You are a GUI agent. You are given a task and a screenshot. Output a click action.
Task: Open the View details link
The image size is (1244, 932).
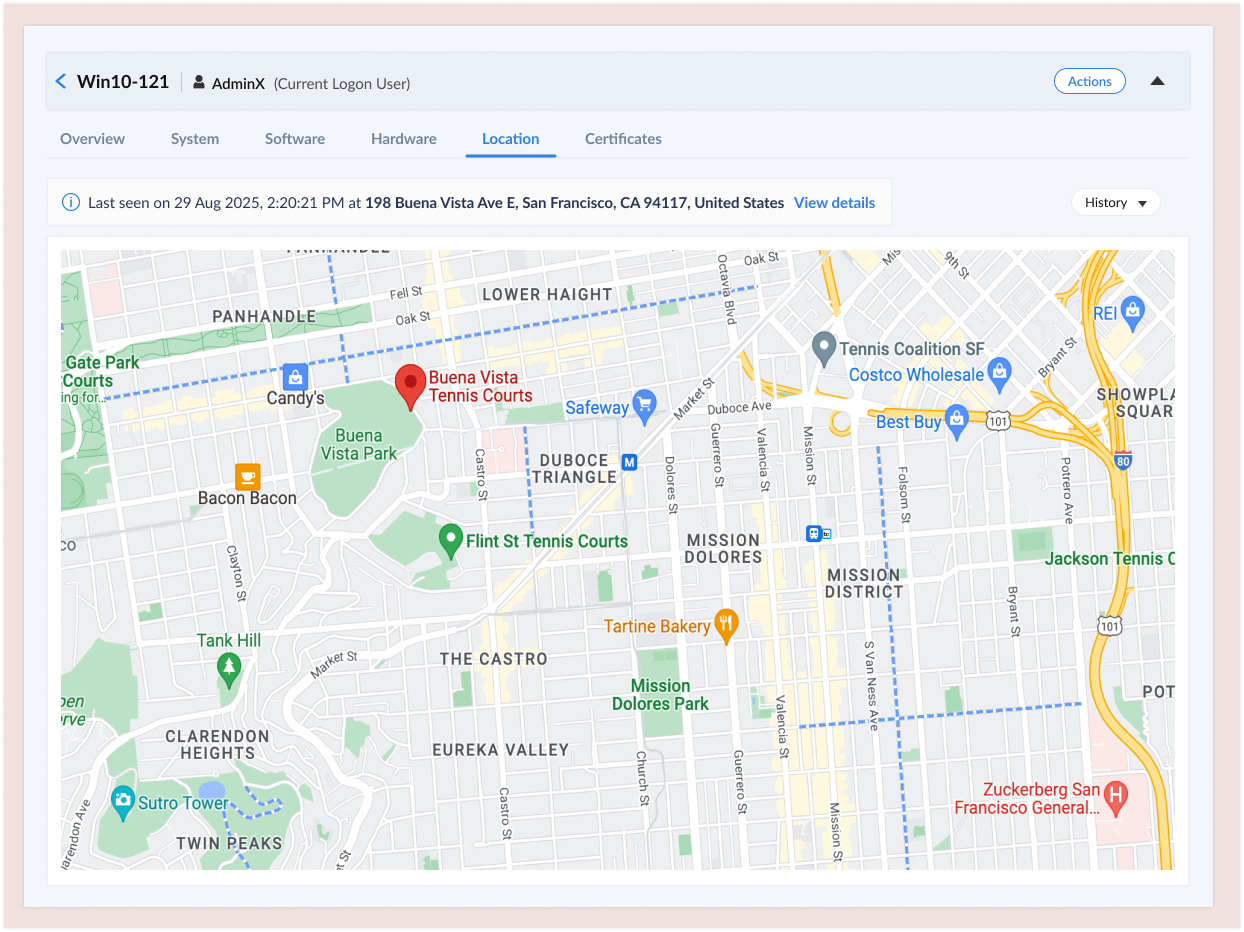pos(834,202)
